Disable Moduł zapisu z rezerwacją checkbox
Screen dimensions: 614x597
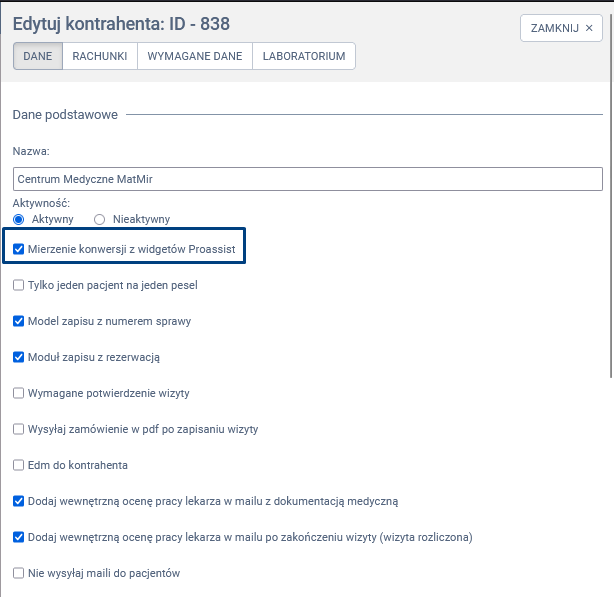[x=19, y=357]
